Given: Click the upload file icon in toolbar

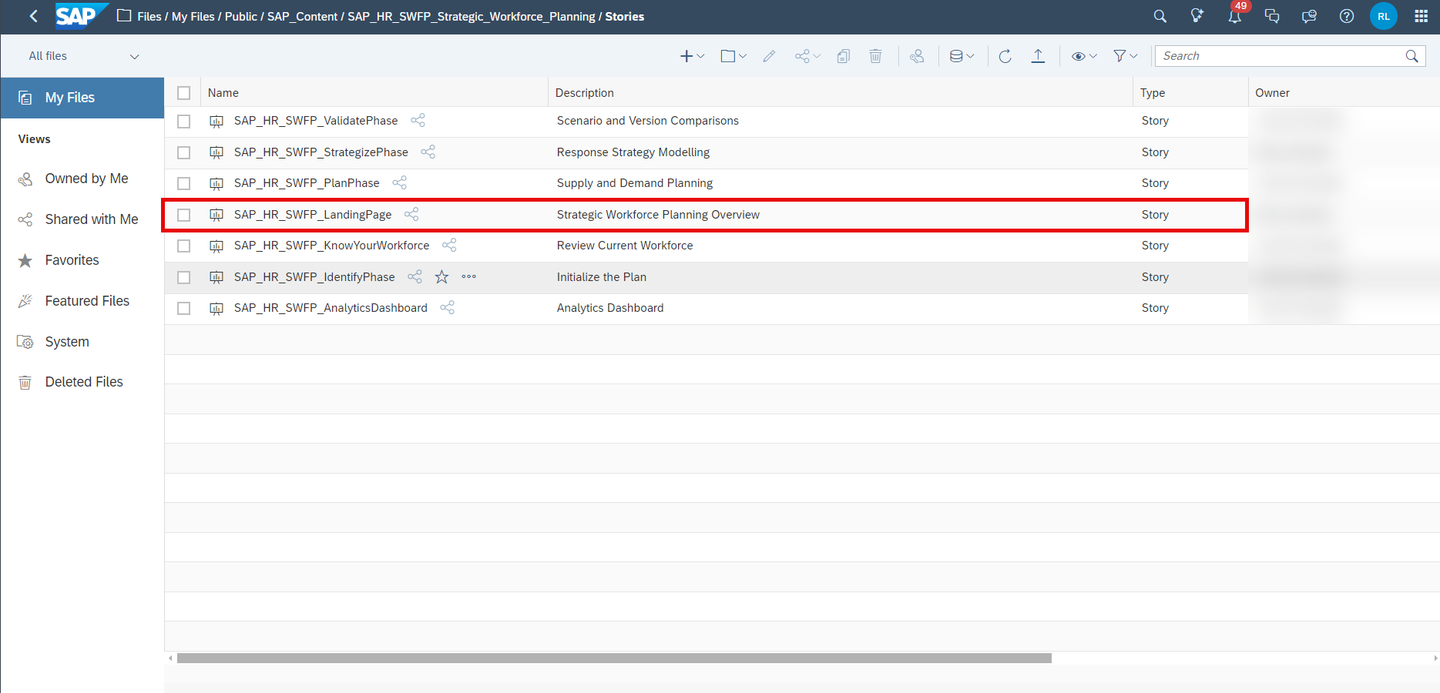Looking at the screenshot, I should [1038, 56].
